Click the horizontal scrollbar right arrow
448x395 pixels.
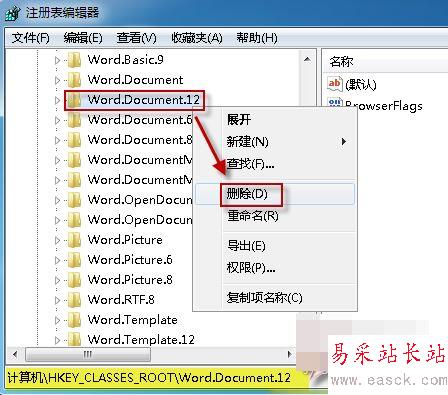click(x=289, y=354)
